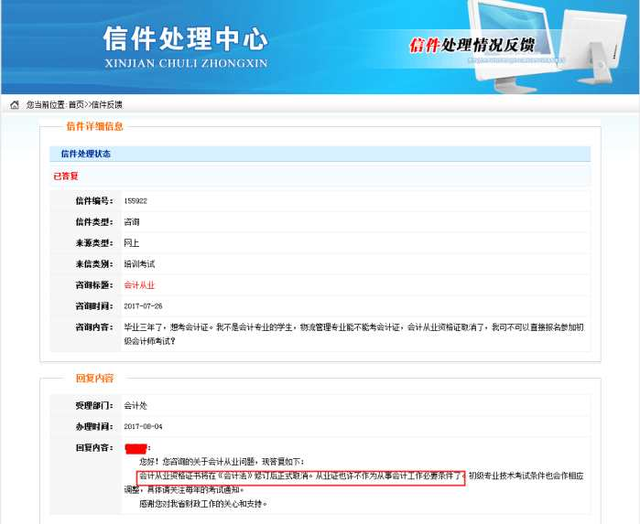Click the red redacted name in reply
The width and height of the screenshot is (640, 524).
coord(136,447)
